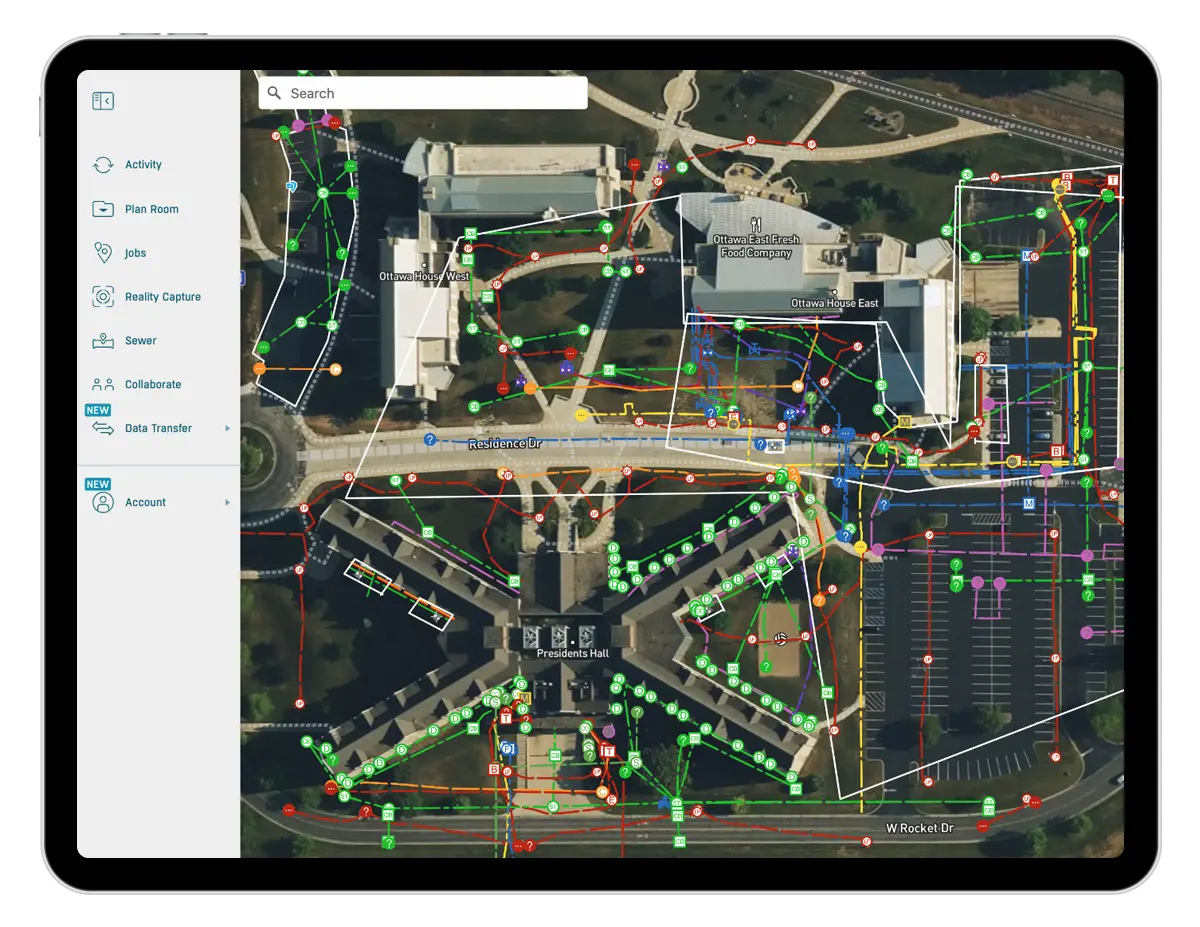The height and width of the screenshot is (927, 1200).
Task: Click the Jobs location pin icon
Action: tap(104, 252)
